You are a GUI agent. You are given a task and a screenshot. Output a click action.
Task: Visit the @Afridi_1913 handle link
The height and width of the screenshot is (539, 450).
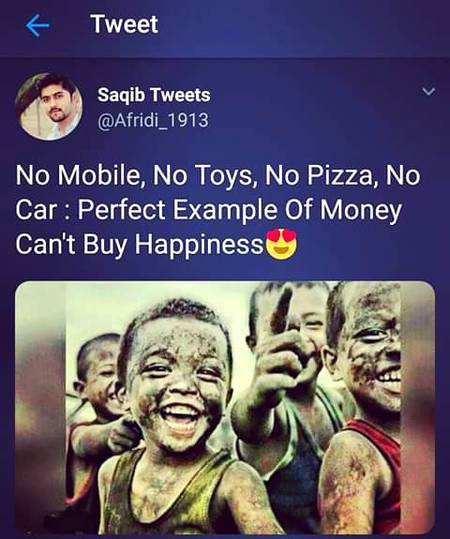click(x=153, y=120)
